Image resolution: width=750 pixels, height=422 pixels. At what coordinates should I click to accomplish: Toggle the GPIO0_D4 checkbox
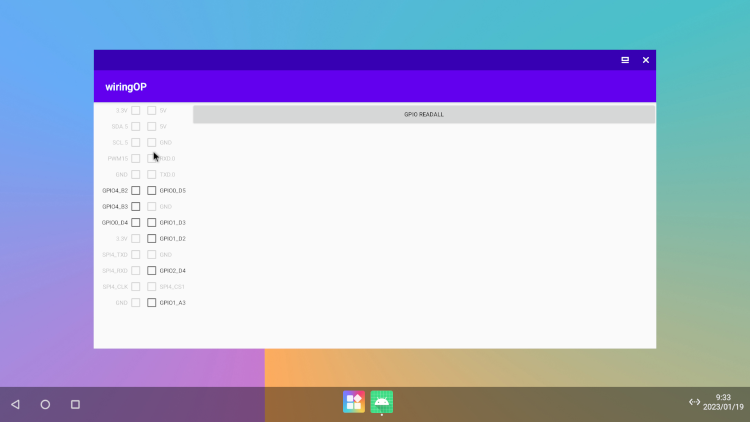click(136, 222)
